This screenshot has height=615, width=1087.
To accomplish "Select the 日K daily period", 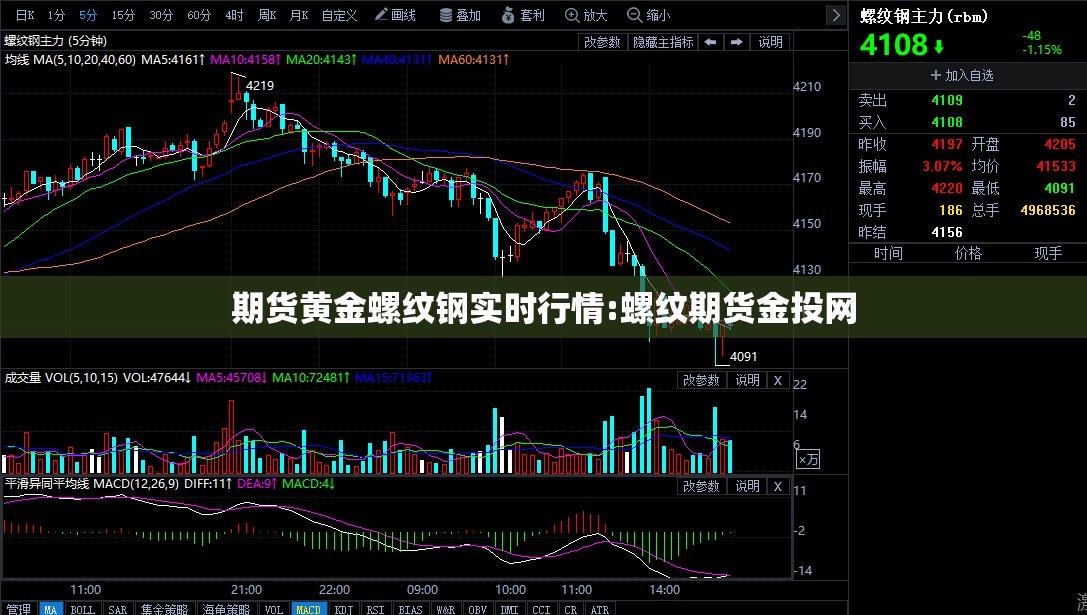I will point(24,15).
